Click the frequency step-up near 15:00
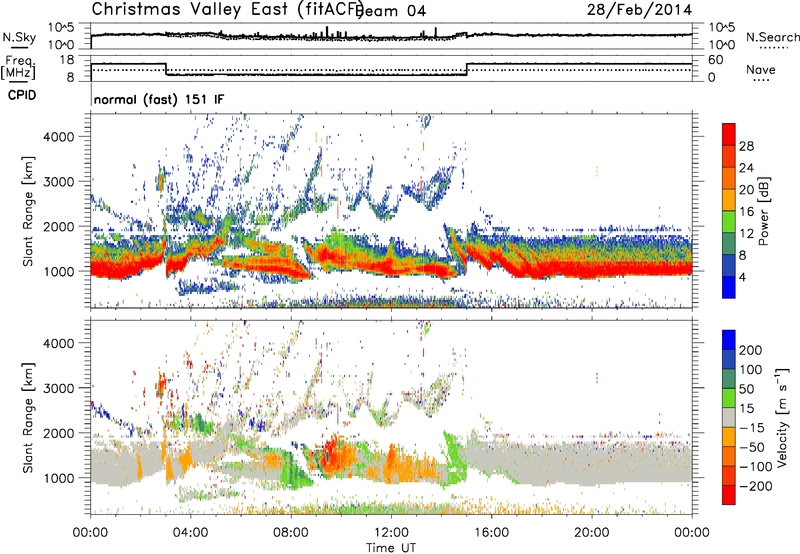Screen dimensions: 800x554 coord(466,69)
